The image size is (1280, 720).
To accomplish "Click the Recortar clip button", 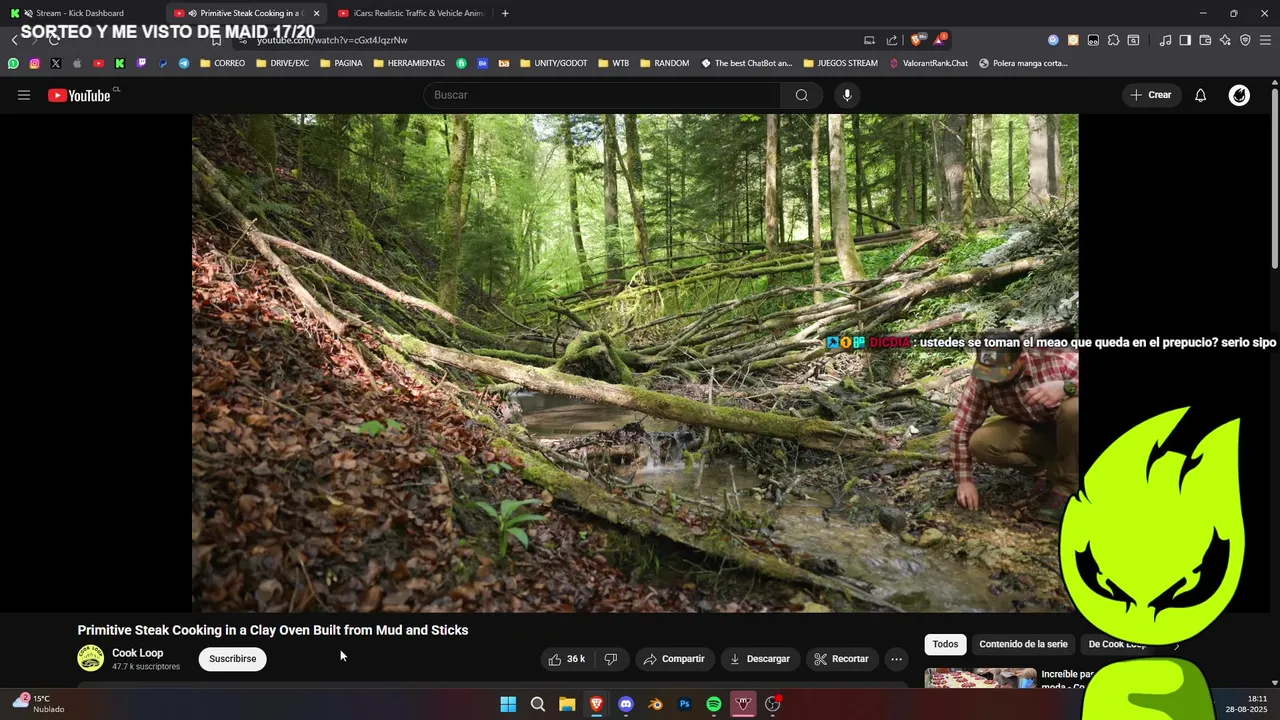I will pos(841,659).
